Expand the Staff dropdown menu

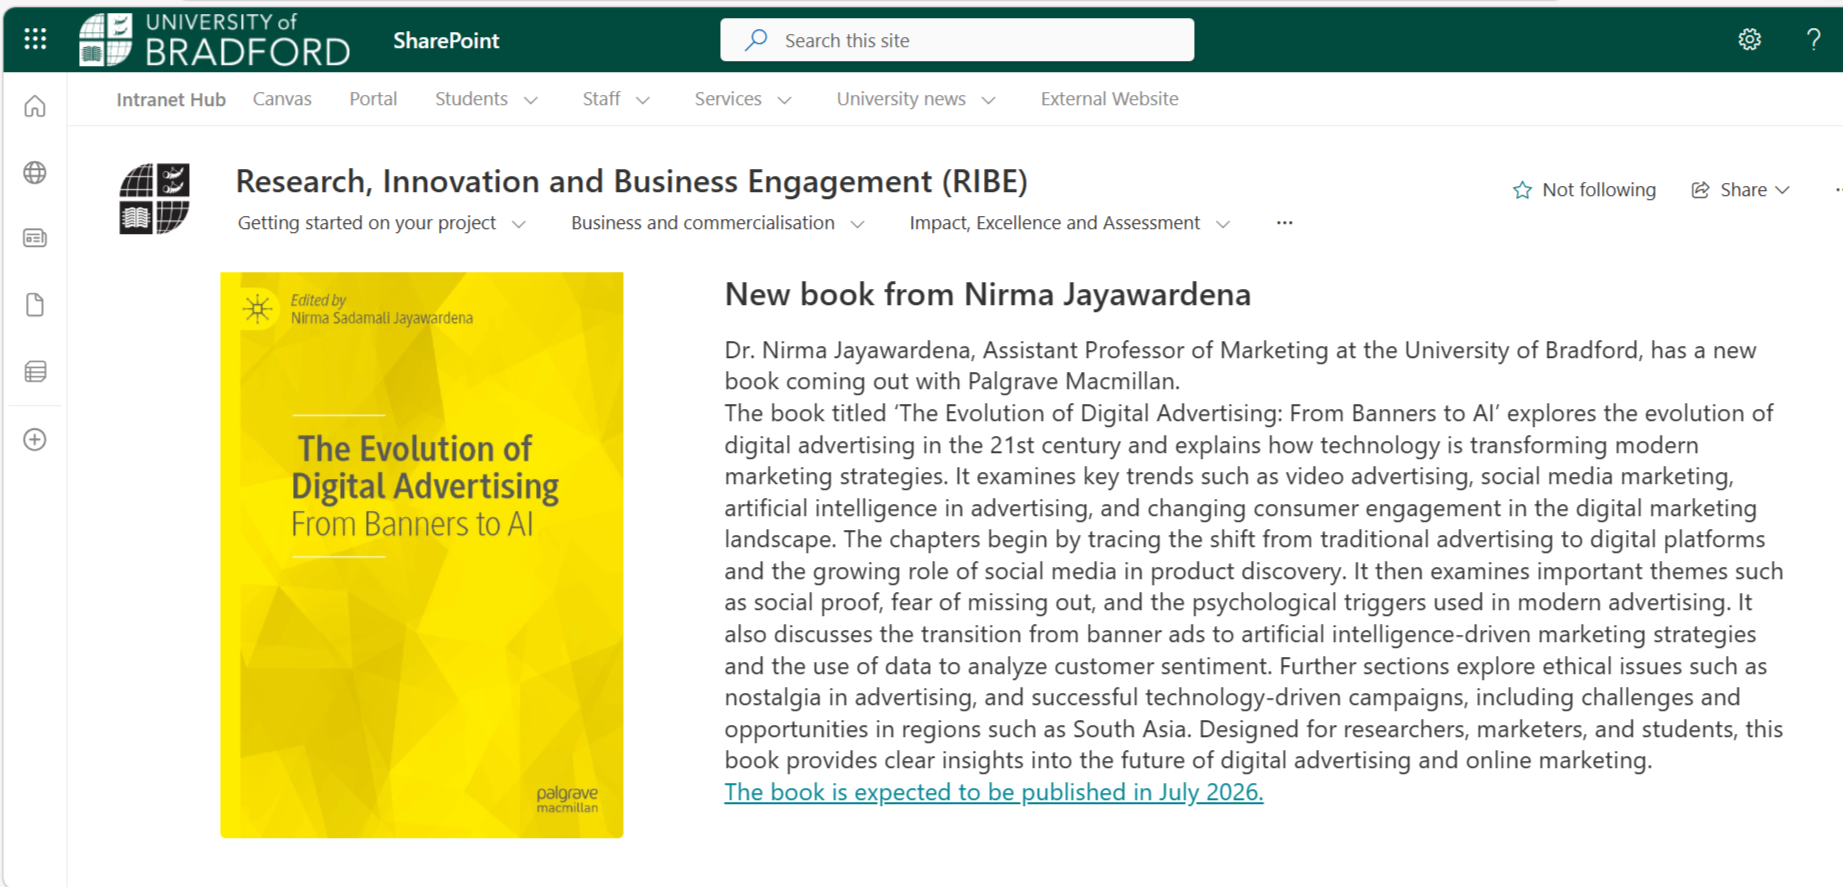[616, 99]
